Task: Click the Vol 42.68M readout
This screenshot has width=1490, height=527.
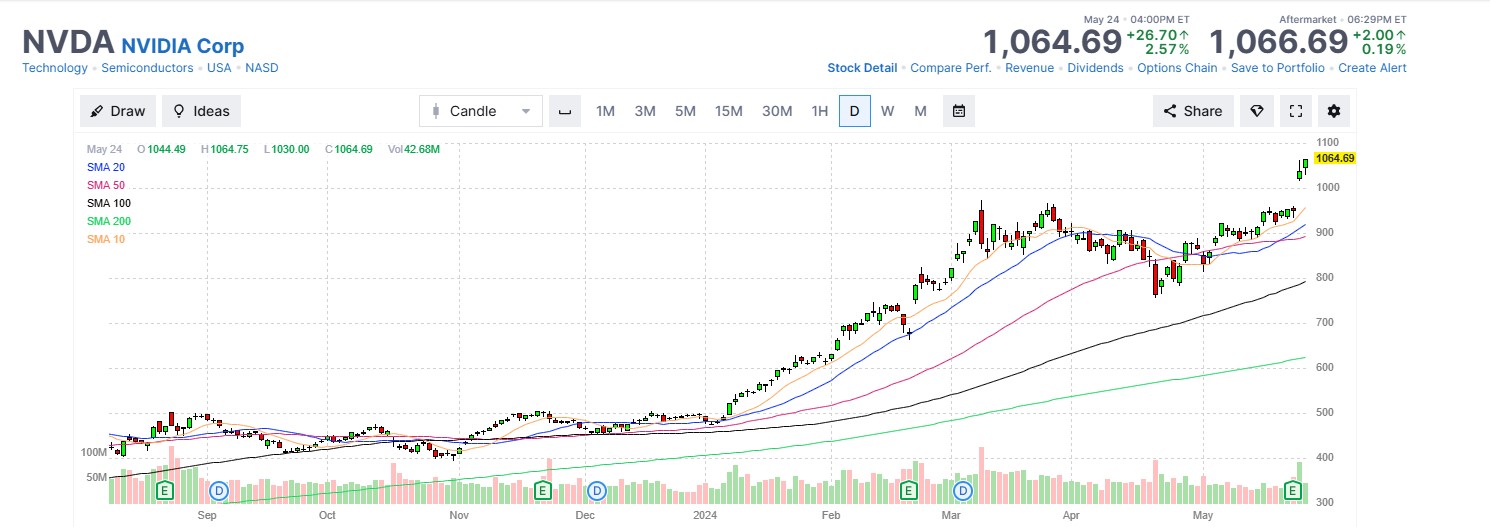Action: (x=414, y=149)
